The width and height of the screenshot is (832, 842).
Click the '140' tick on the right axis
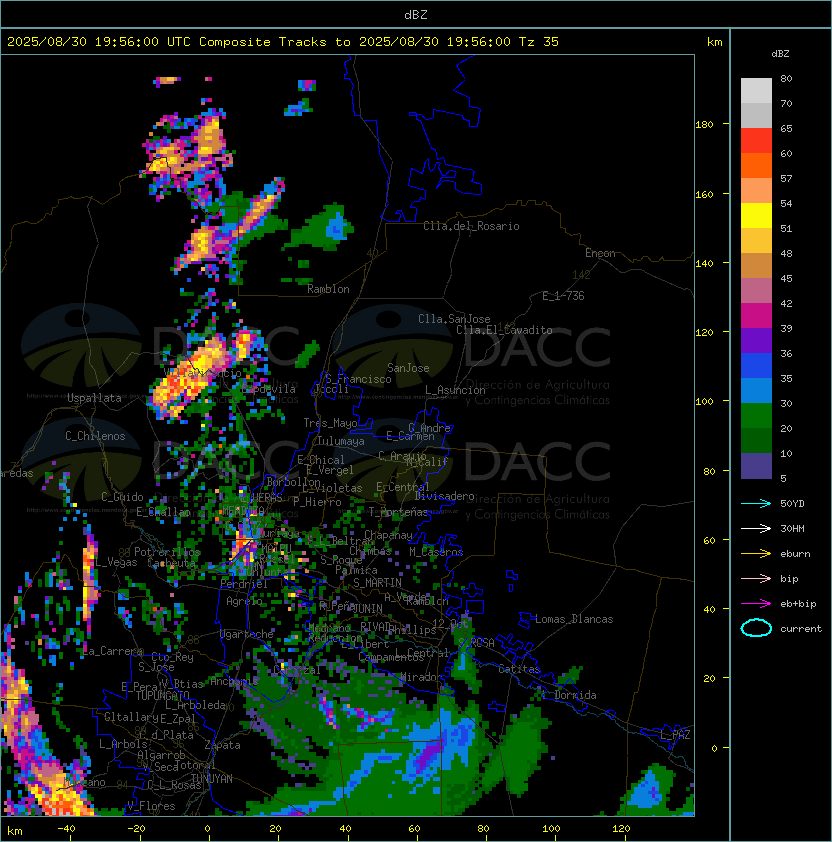704,264
